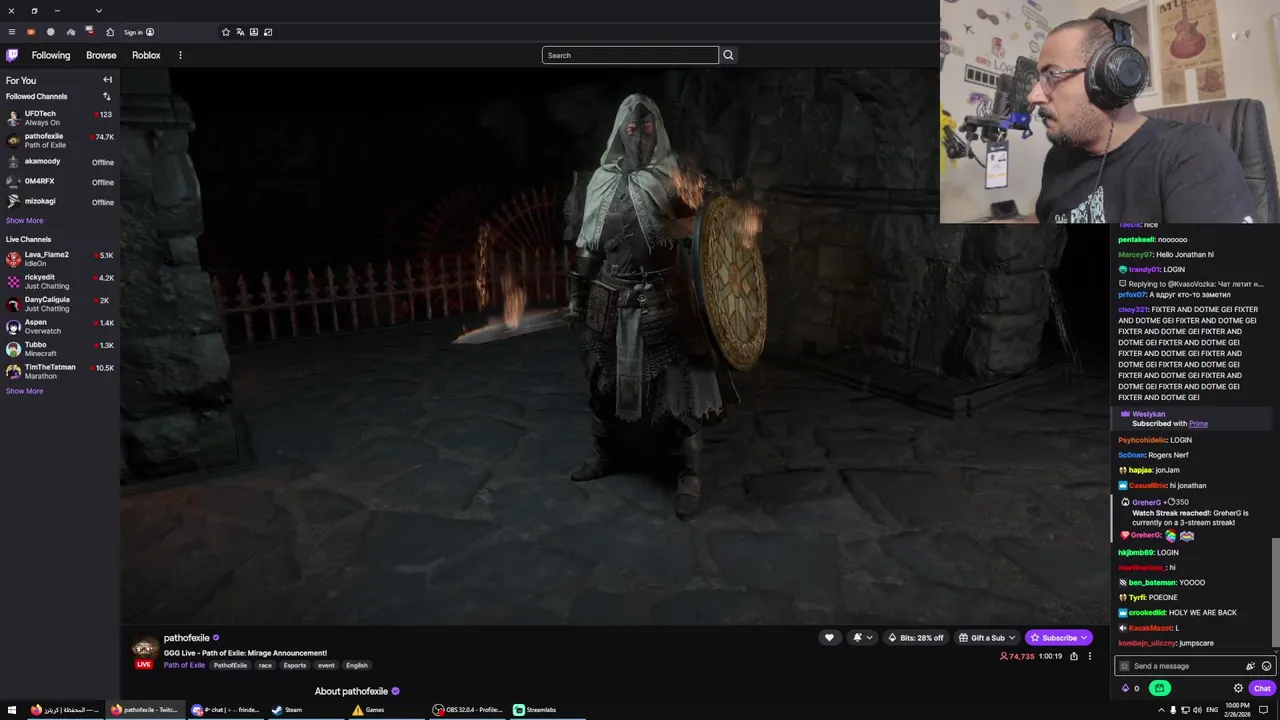
Task: Open OM4RFX offline channel
Action: point(60,182)
